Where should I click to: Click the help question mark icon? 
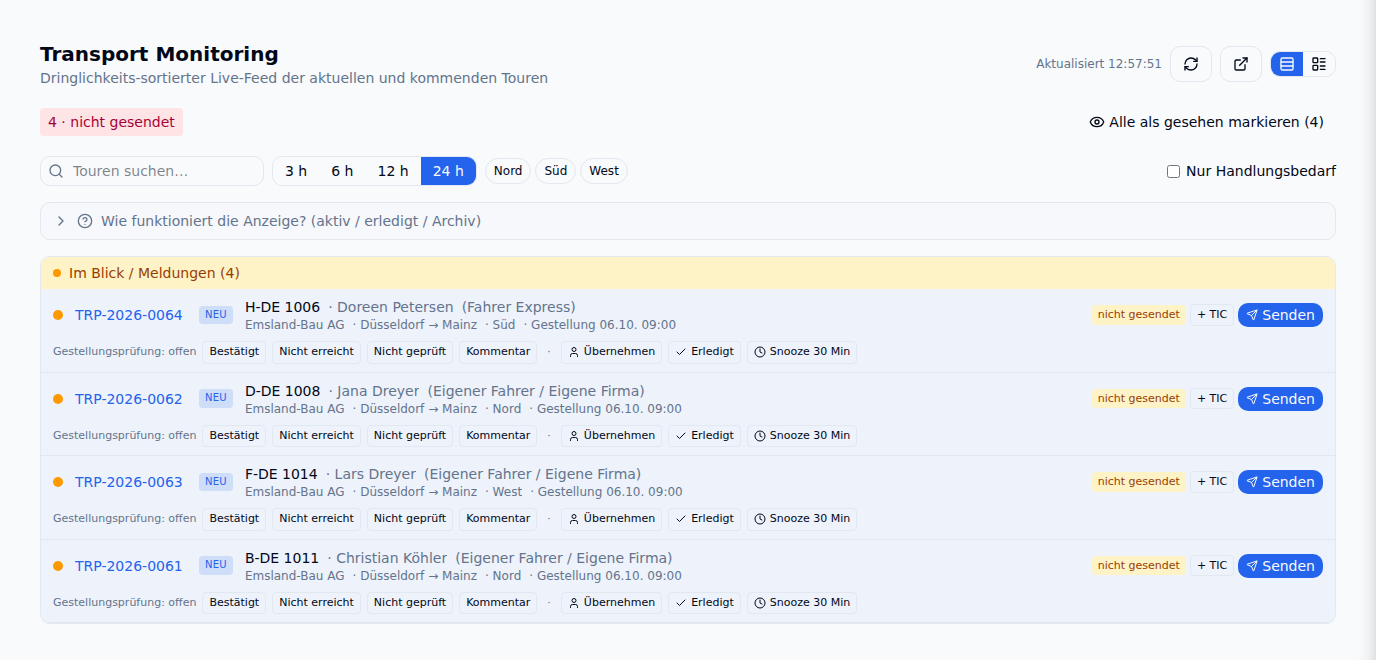(x=85, y=221)
